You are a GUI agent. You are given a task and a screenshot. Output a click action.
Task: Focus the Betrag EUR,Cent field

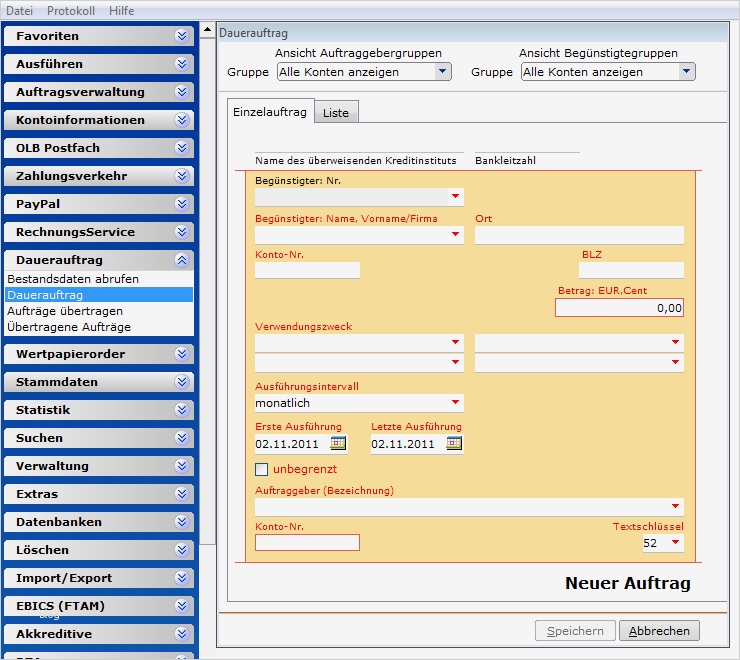619,308
